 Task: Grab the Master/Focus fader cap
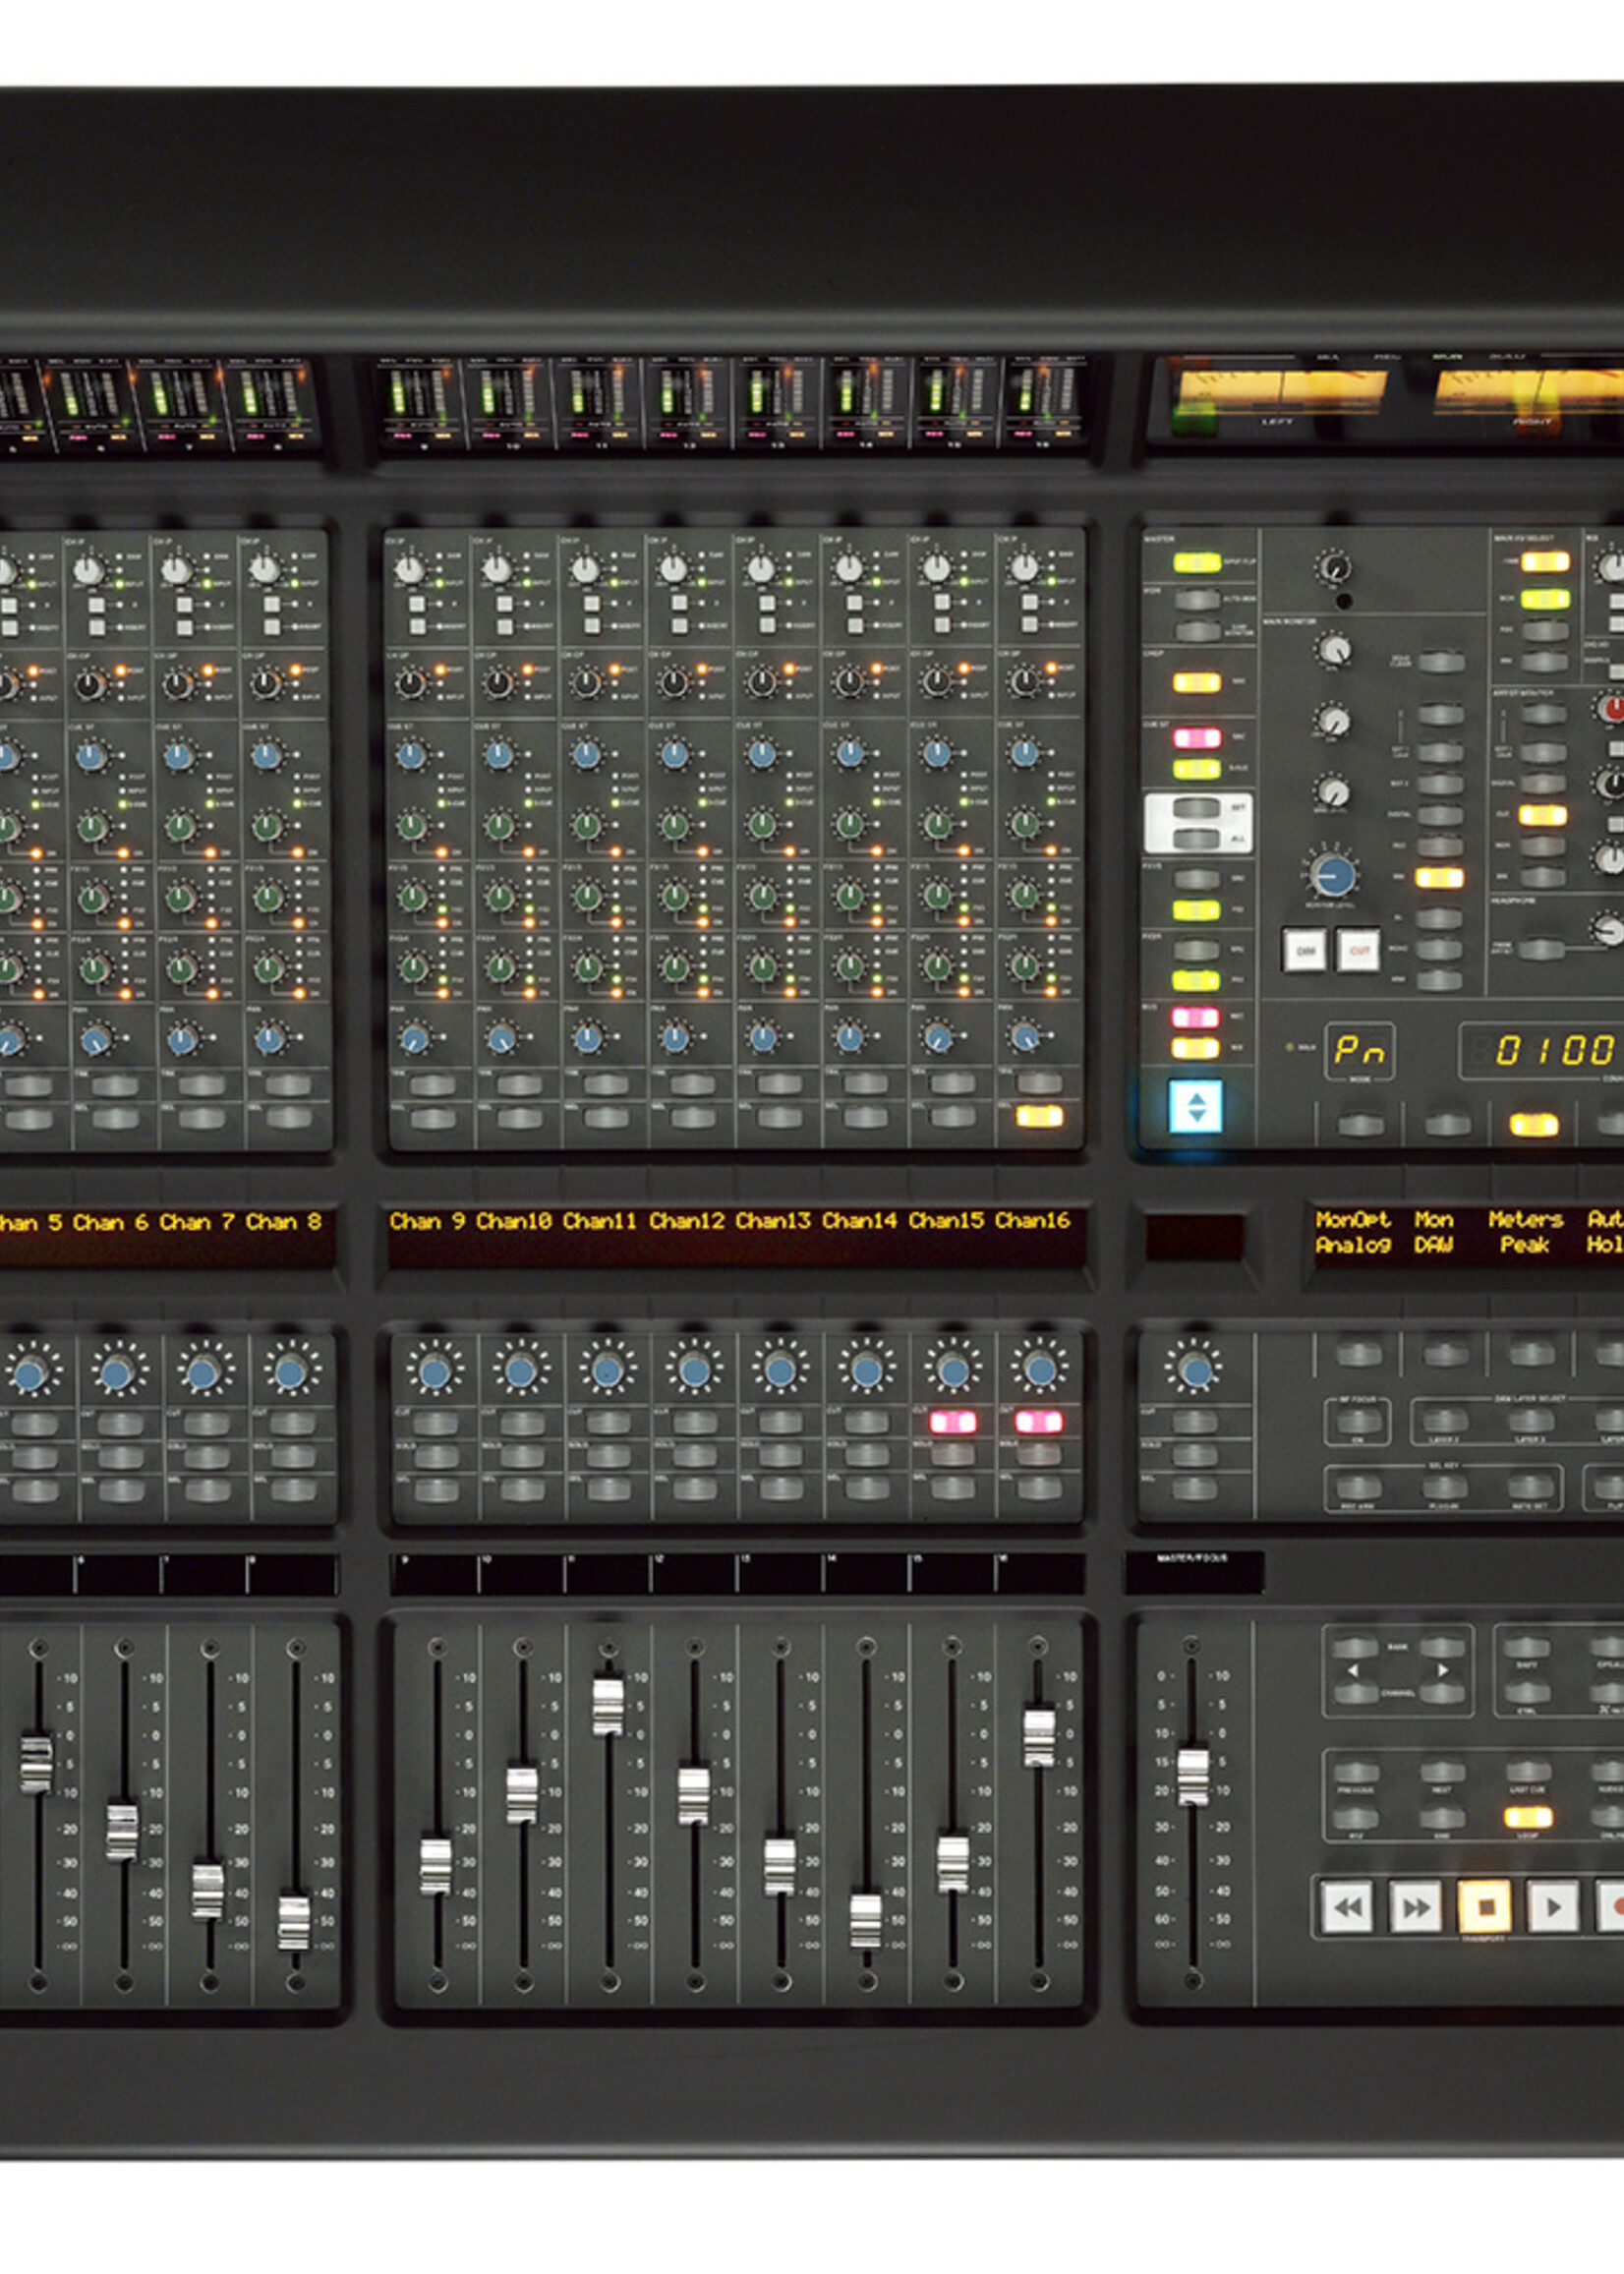1192,1776
